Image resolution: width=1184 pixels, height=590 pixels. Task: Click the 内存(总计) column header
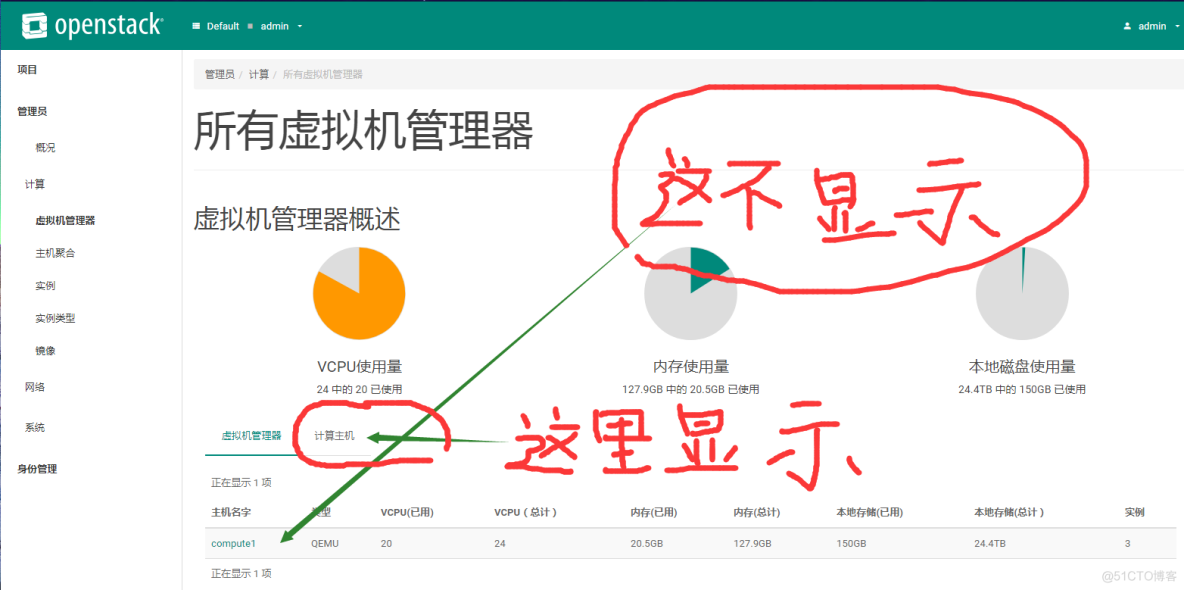click(x=757, y=512)
